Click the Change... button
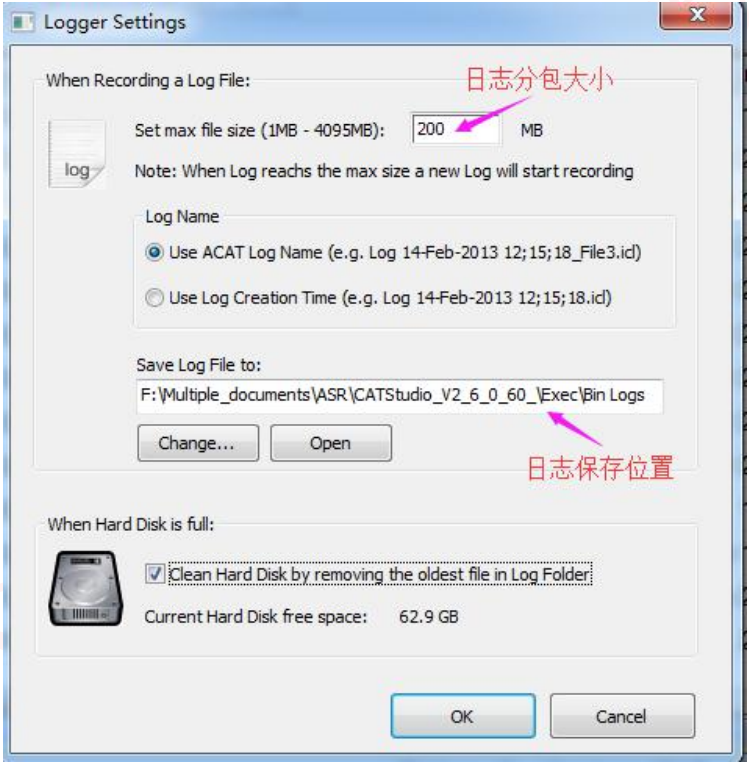Viewport: 749px width, 762px height. [x=198, y=443]
